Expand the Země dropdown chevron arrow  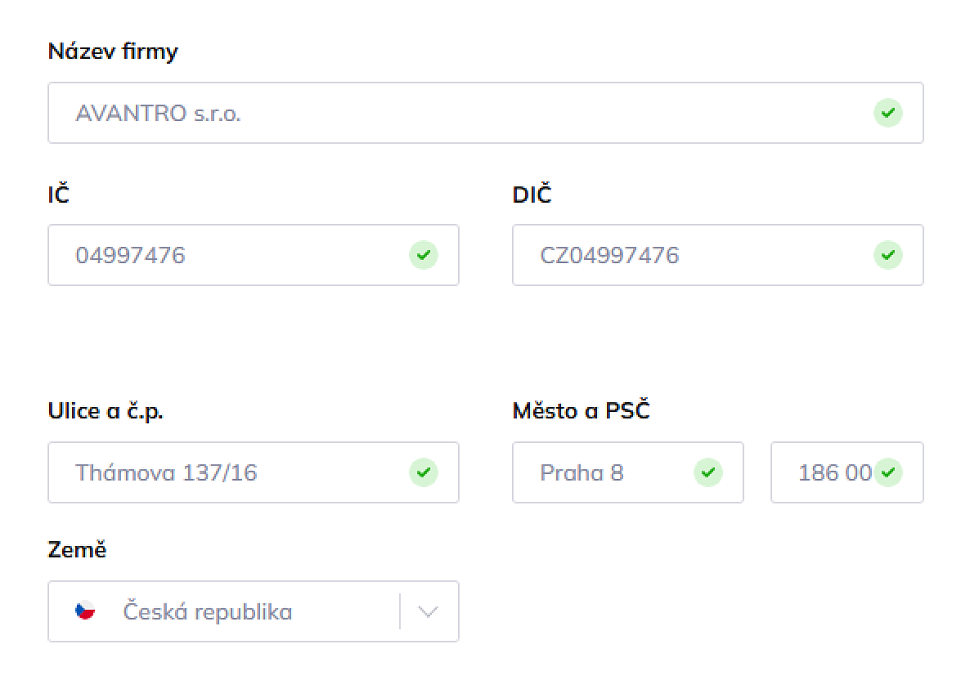pyautogui.click(x=428, y=612)
